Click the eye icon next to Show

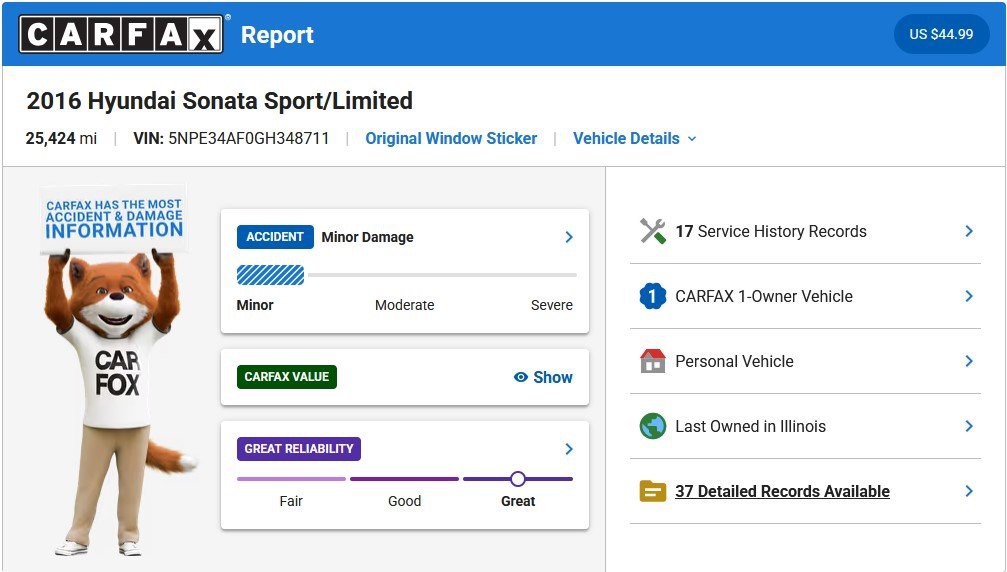pos(521,377)
